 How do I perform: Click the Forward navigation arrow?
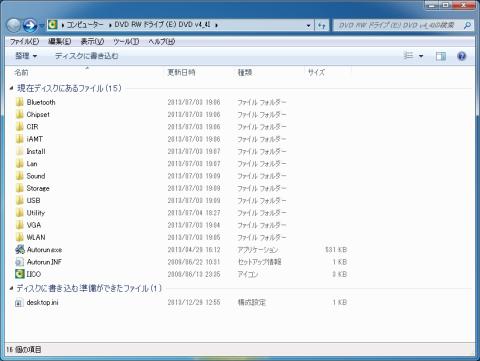[30, 25]
